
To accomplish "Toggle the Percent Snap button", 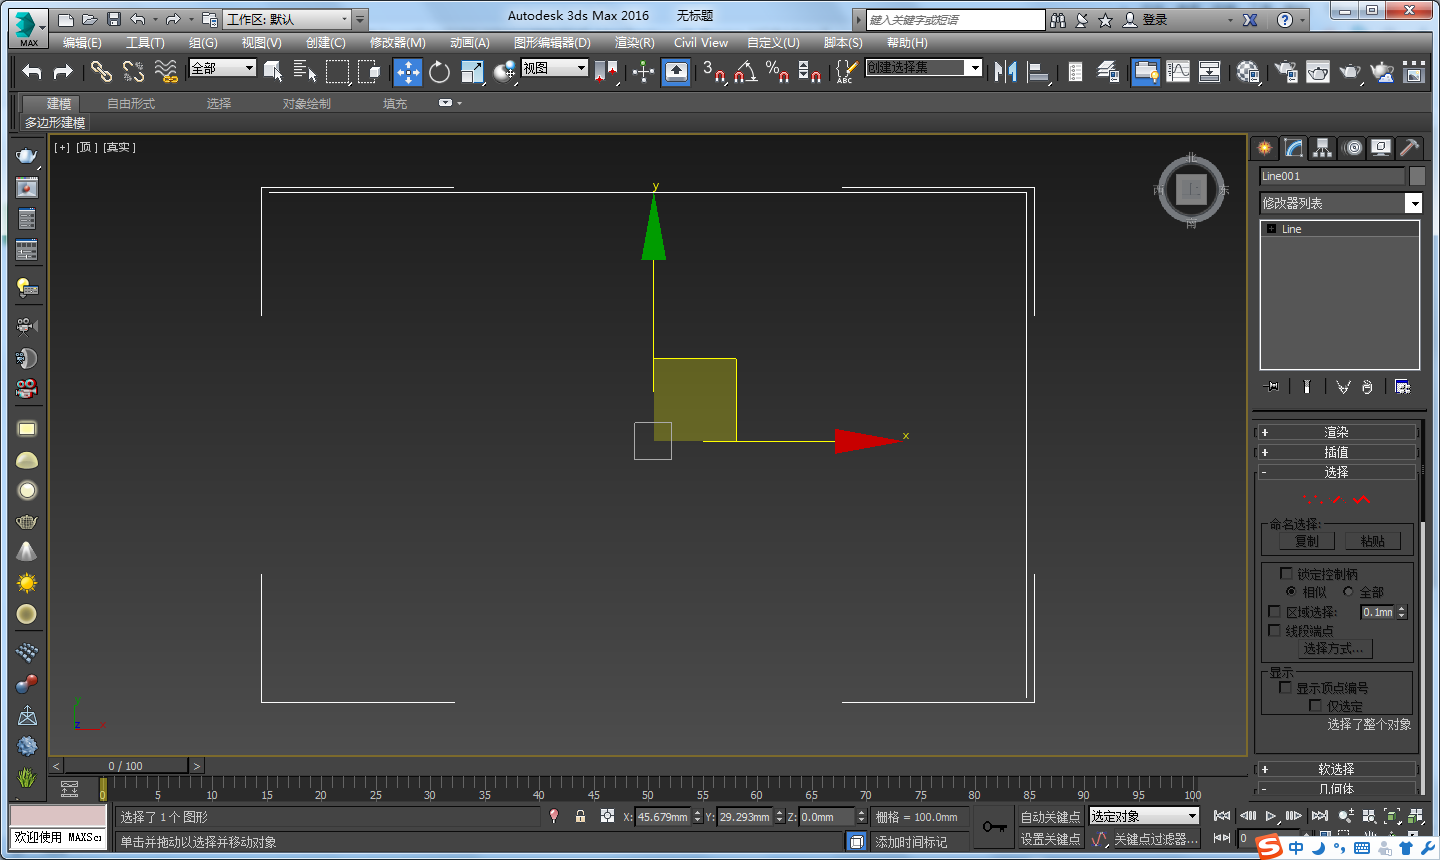I will (778, 71).
